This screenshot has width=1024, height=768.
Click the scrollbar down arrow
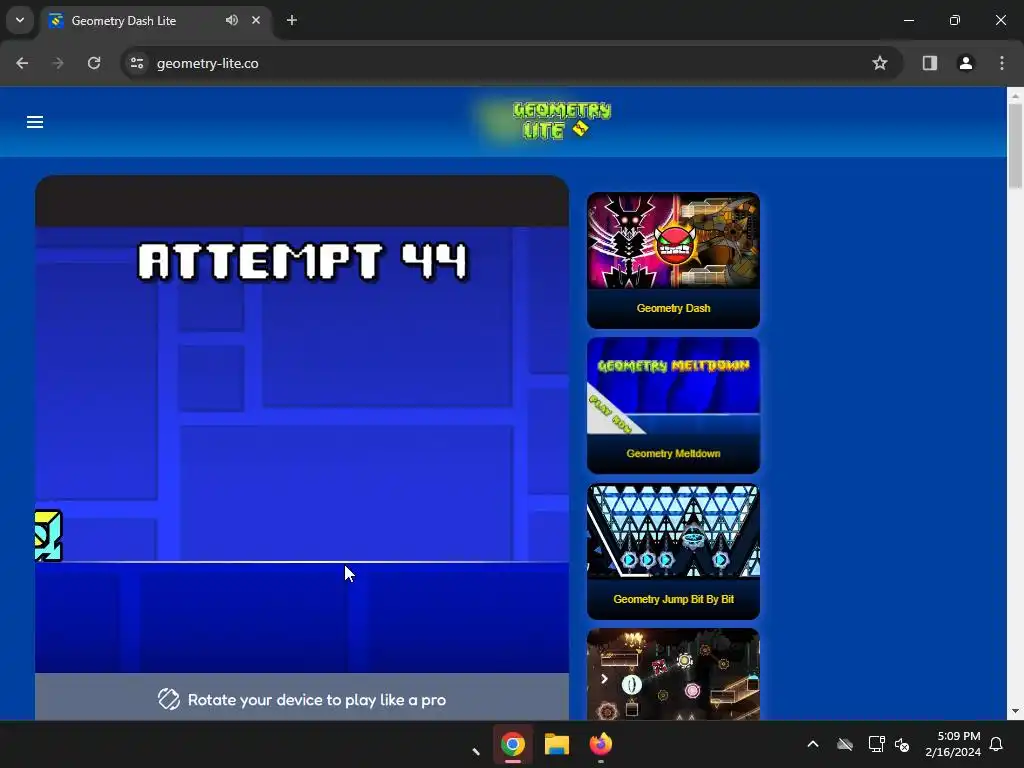pos(1015,711)
